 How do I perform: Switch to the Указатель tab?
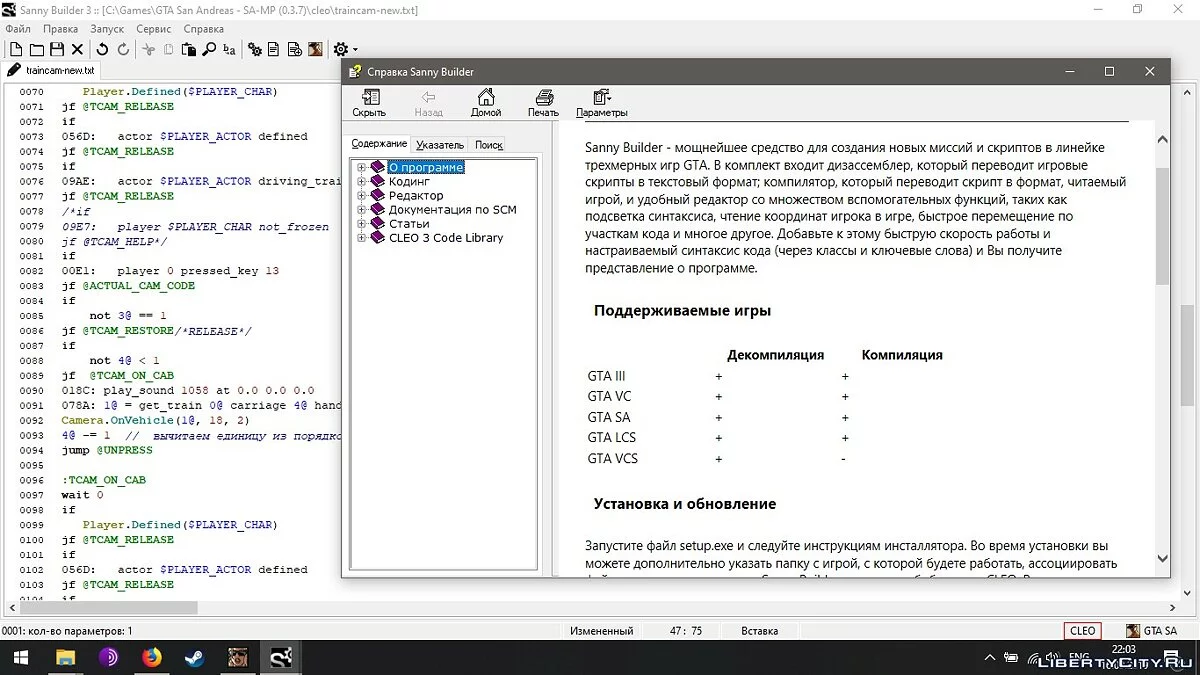440,145
